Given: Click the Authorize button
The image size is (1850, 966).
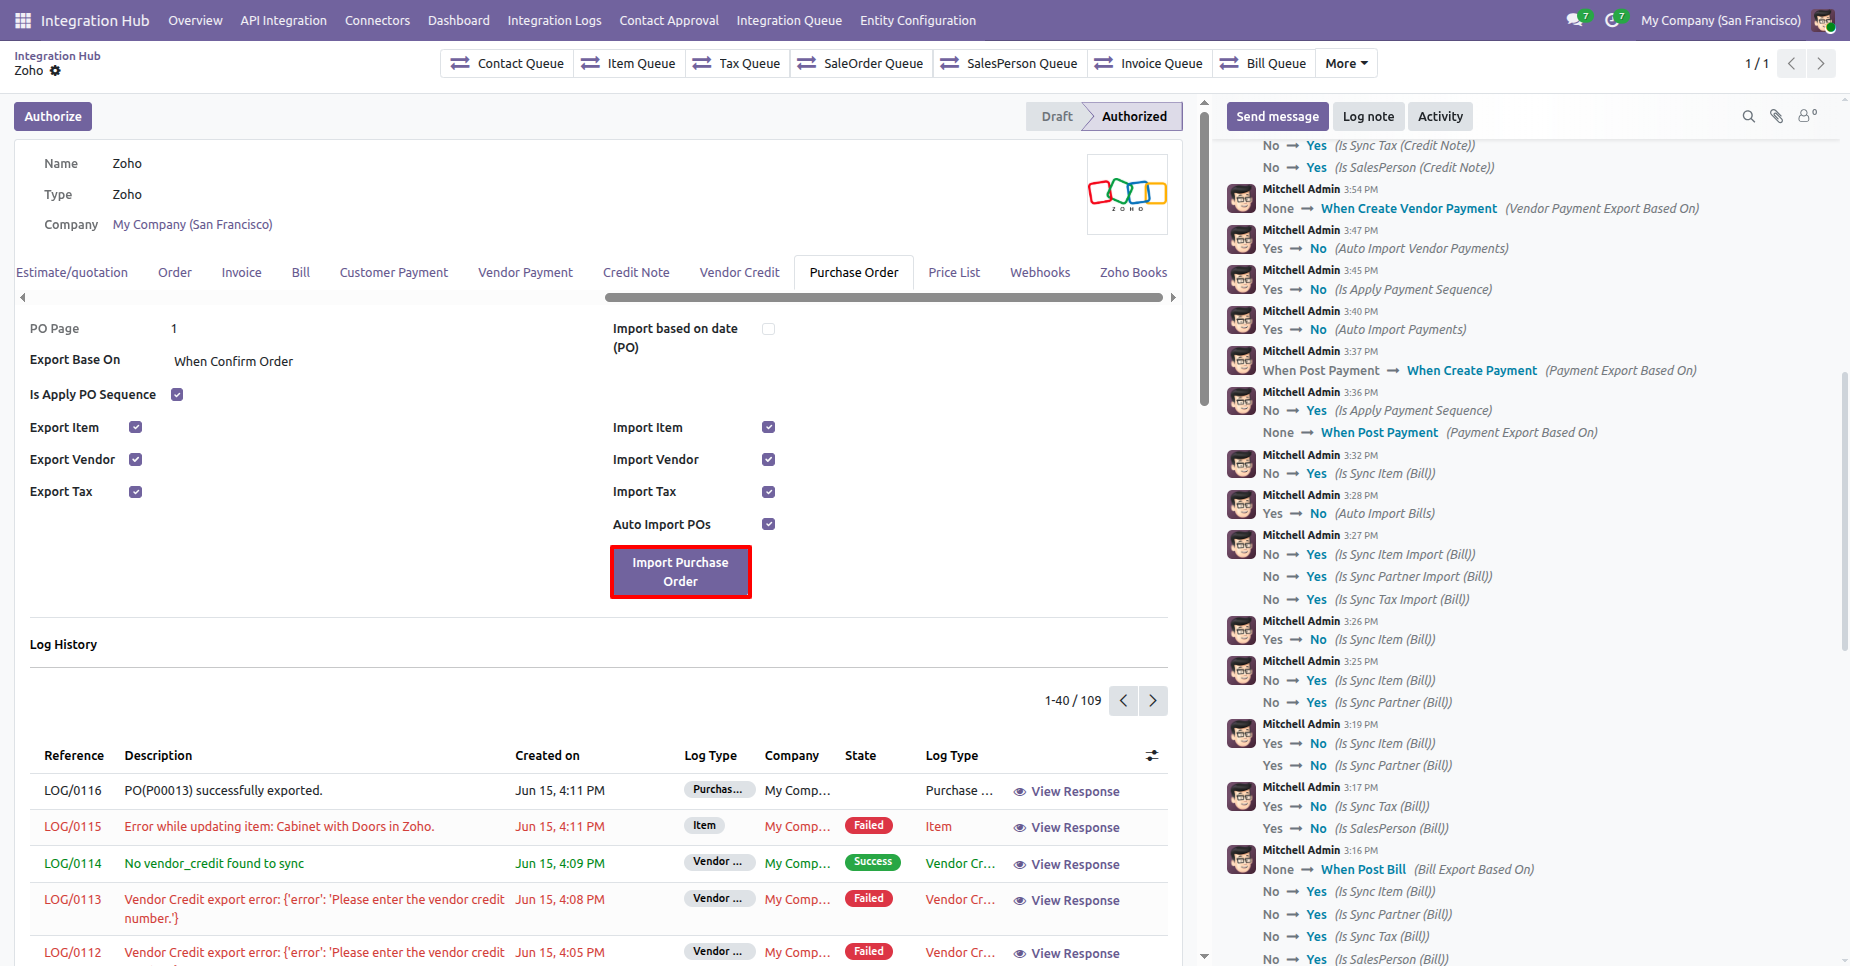Looking at the screenshot, I should coord(53,117).
